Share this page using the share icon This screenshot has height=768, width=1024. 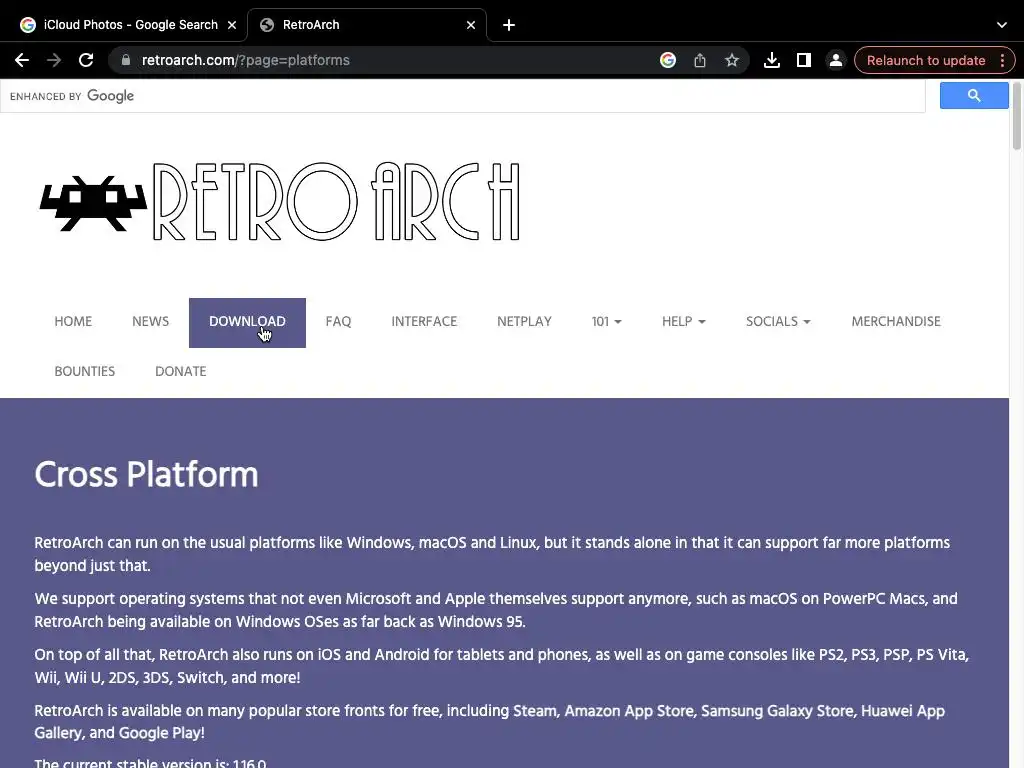(x=699, y=60)
